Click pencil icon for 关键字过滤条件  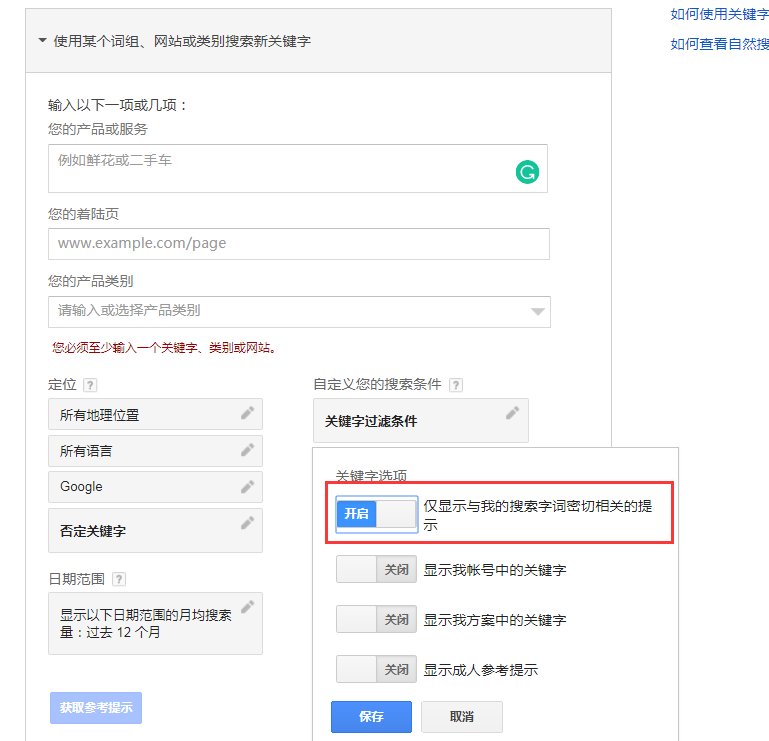[513, 413]
